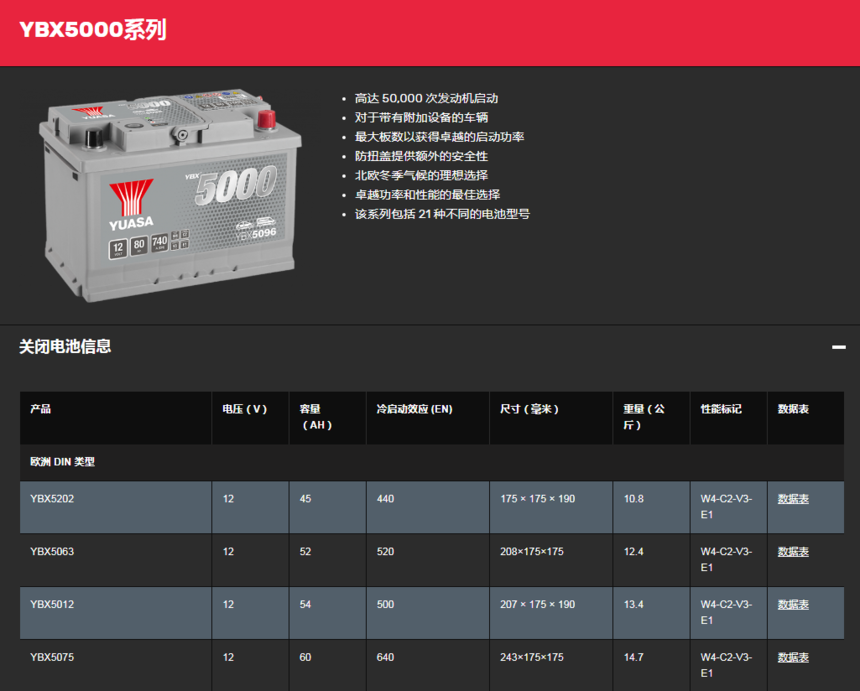Screen dimensions: 860x691
Task: Open the YUASA YBX5096 battery product image
Action: [170, 195]
